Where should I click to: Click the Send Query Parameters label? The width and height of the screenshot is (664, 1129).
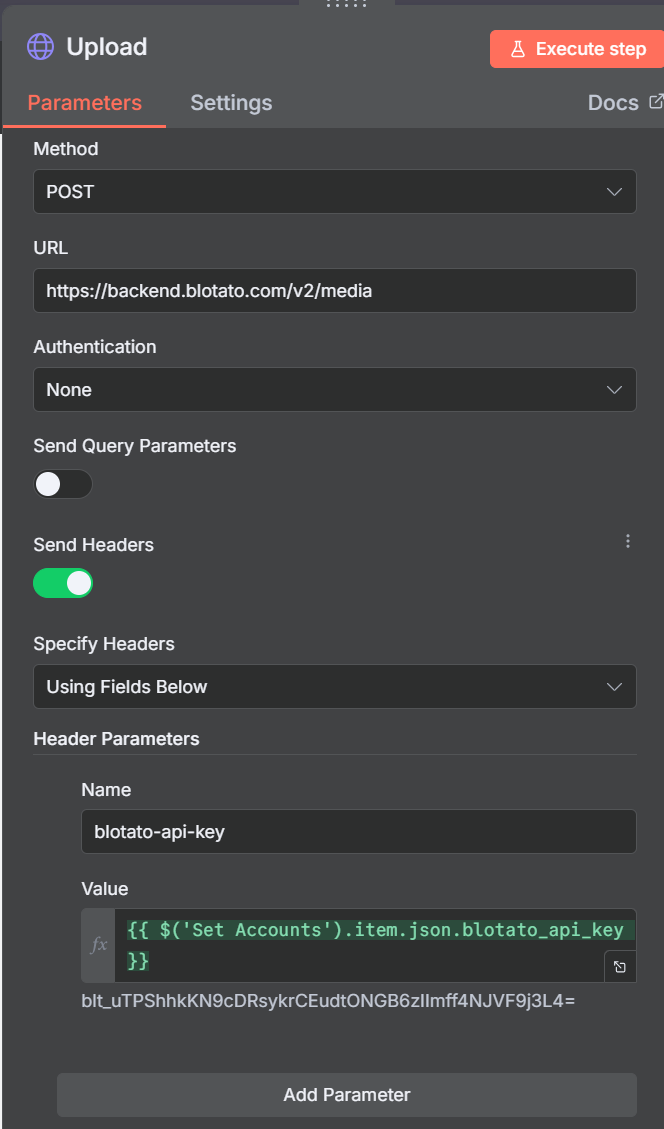135,446
